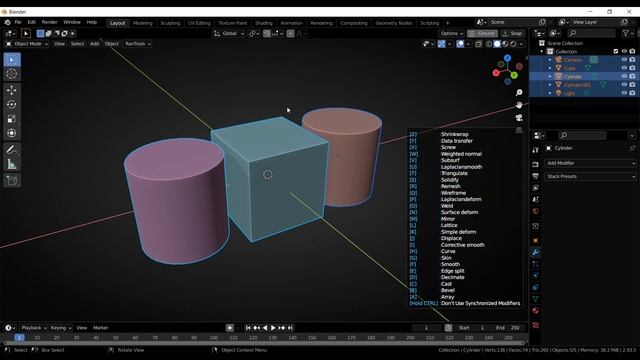Open the Modifier properties wrench tab

(536, 252)
